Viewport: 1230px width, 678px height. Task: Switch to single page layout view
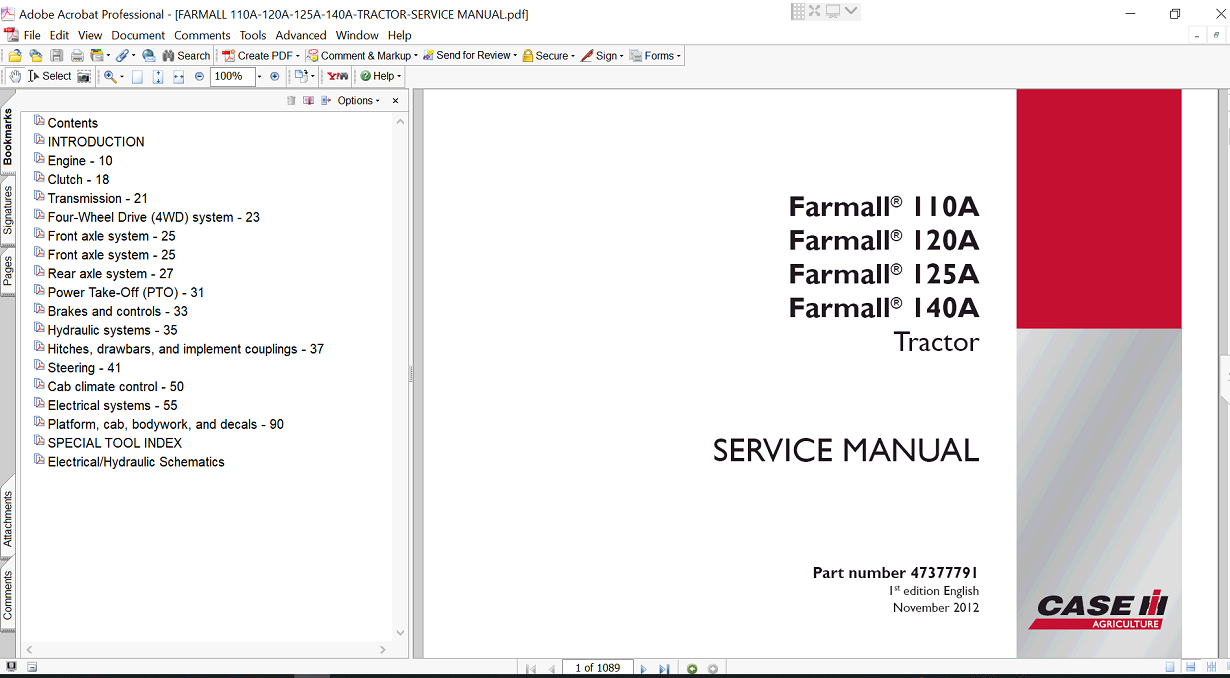tap(1170, 667)
